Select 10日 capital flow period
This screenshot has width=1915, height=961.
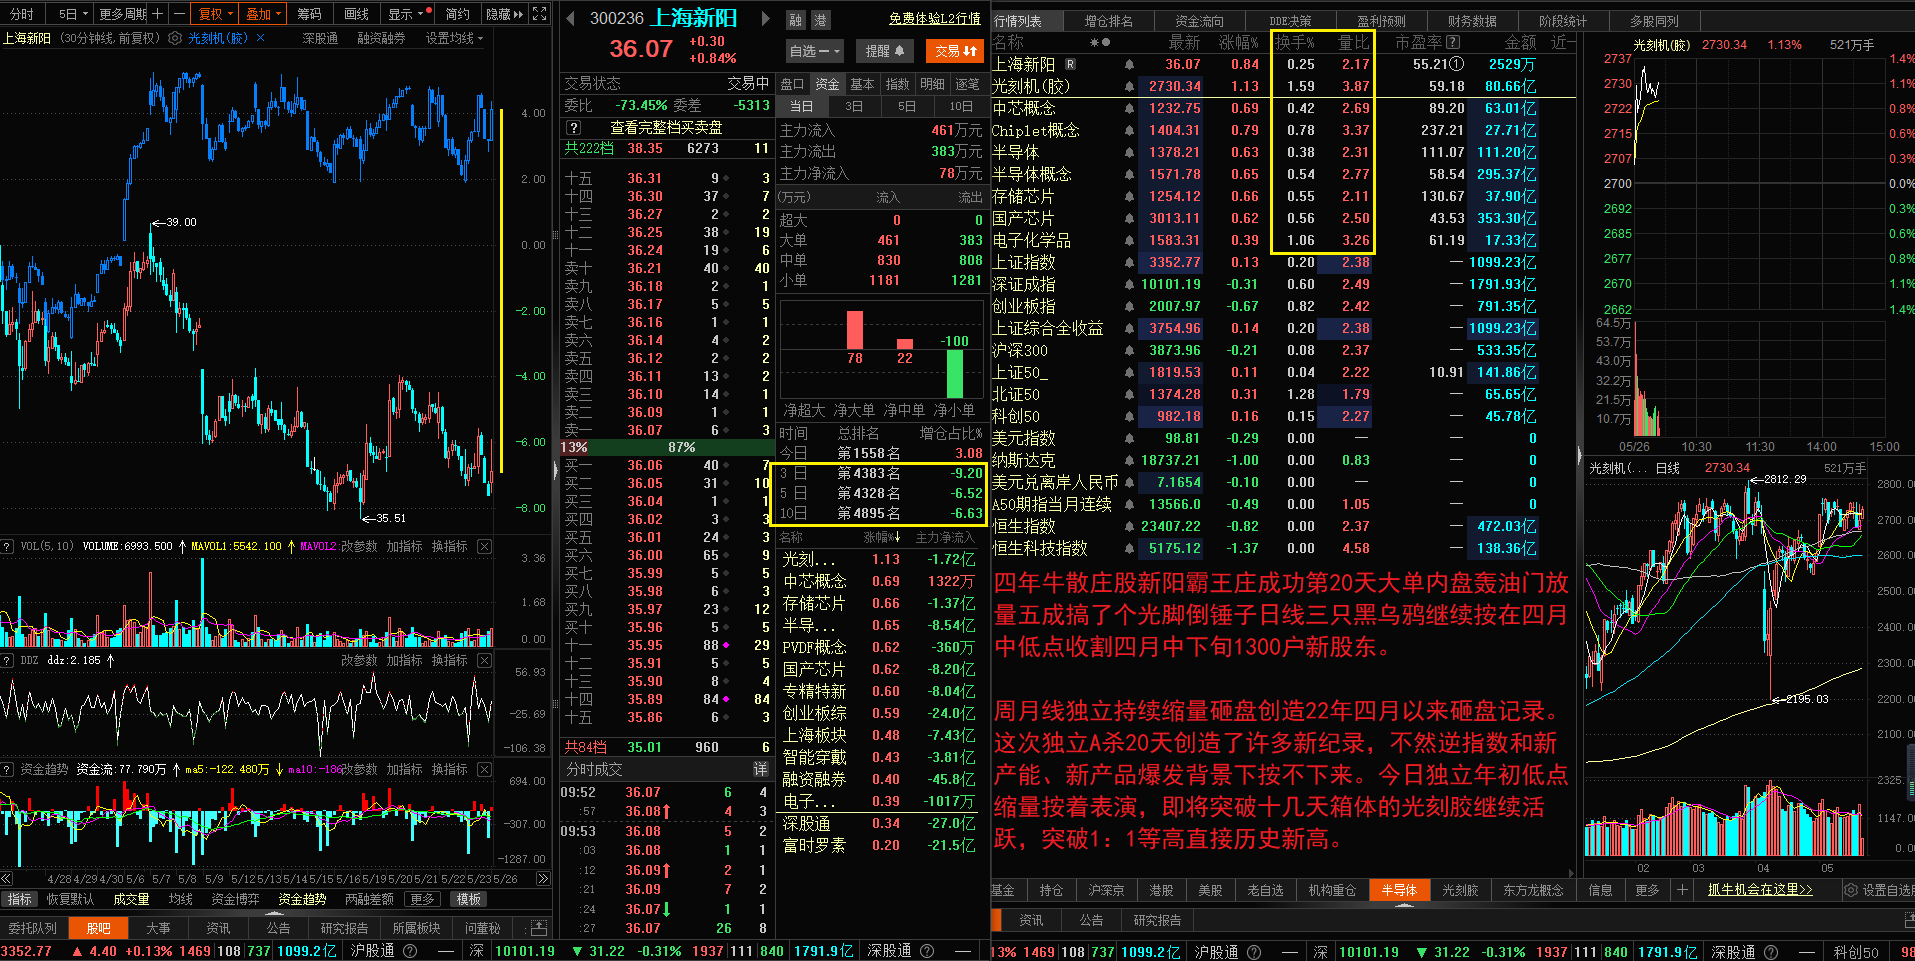point(960,106)
